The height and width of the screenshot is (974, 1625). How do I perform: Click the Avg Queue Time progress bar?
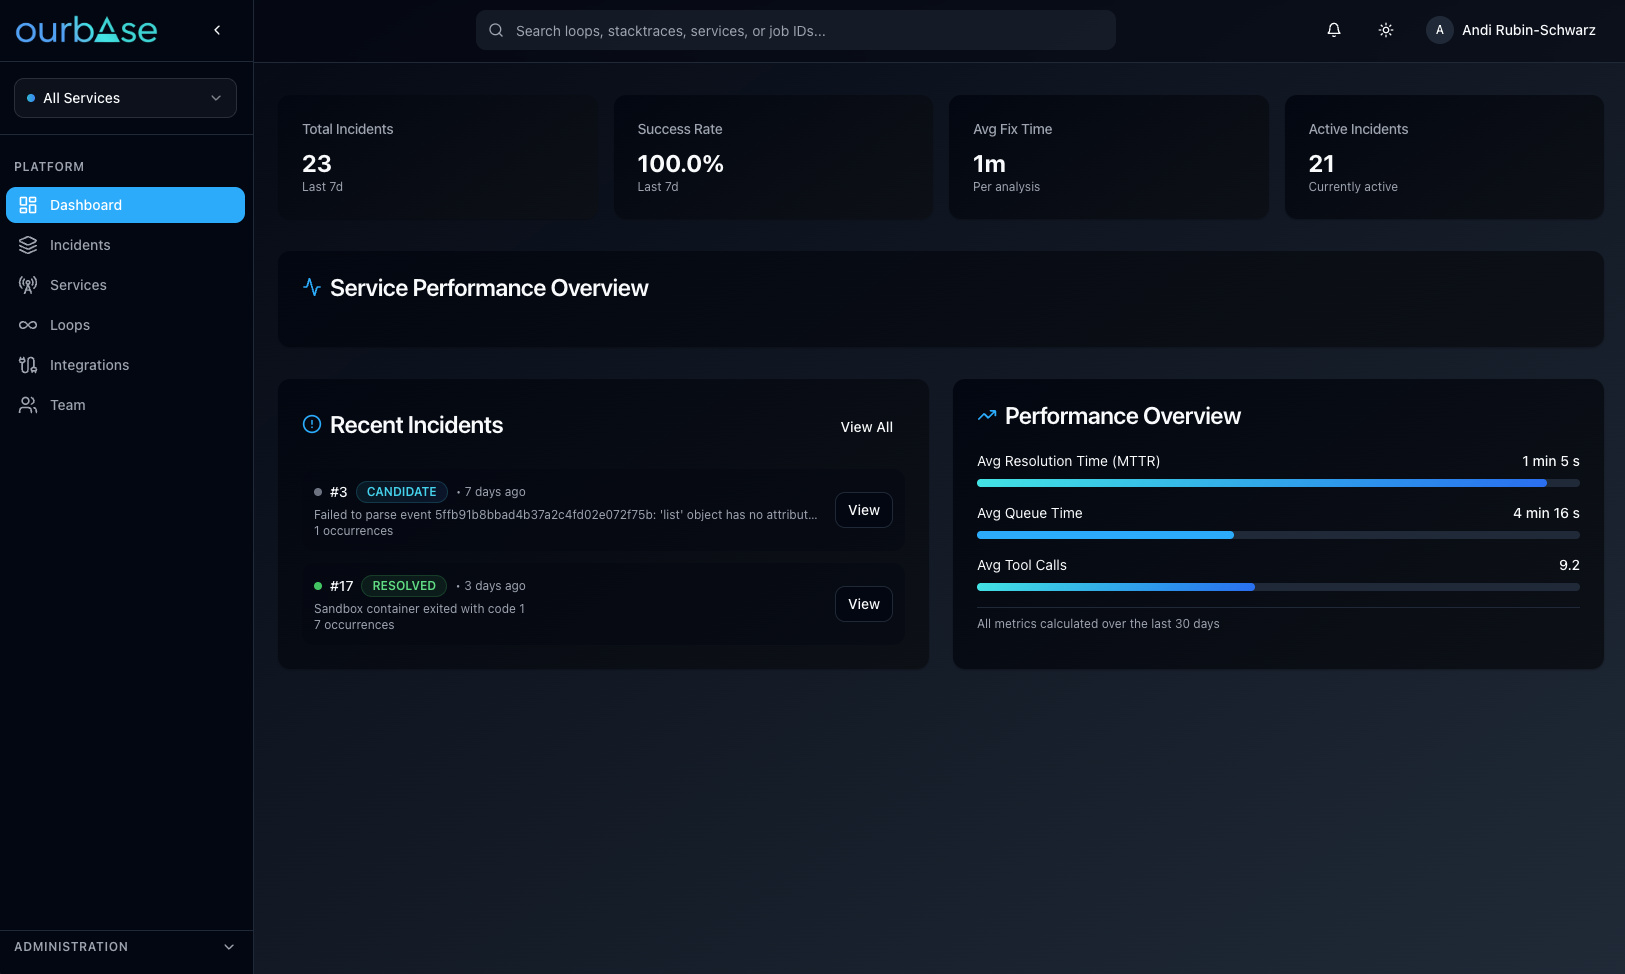point(1278,534)
